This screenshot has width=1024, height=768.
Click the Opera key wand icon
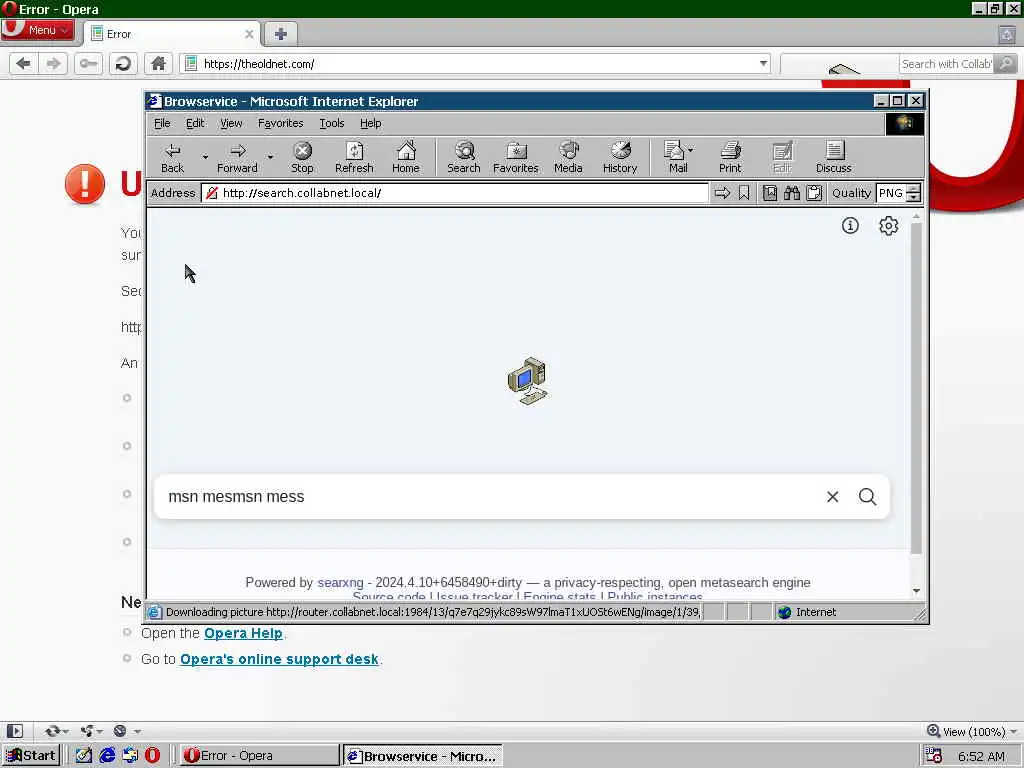click(88, 63)
